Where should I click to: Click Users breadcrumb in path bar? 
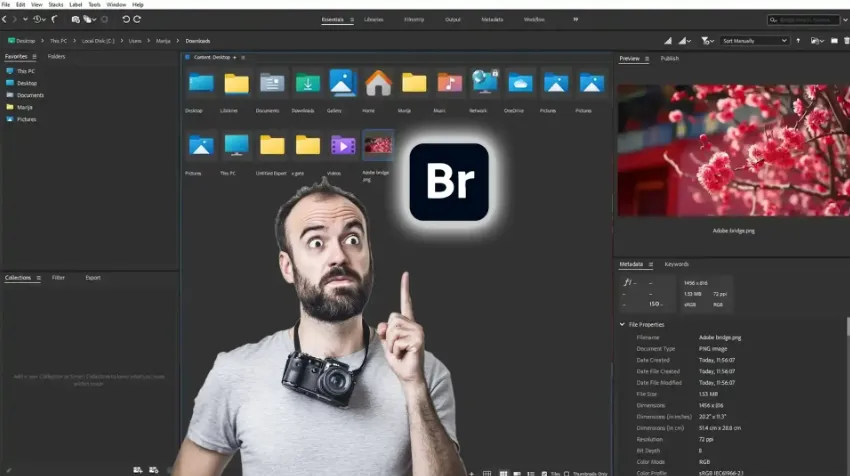point(135,41)
